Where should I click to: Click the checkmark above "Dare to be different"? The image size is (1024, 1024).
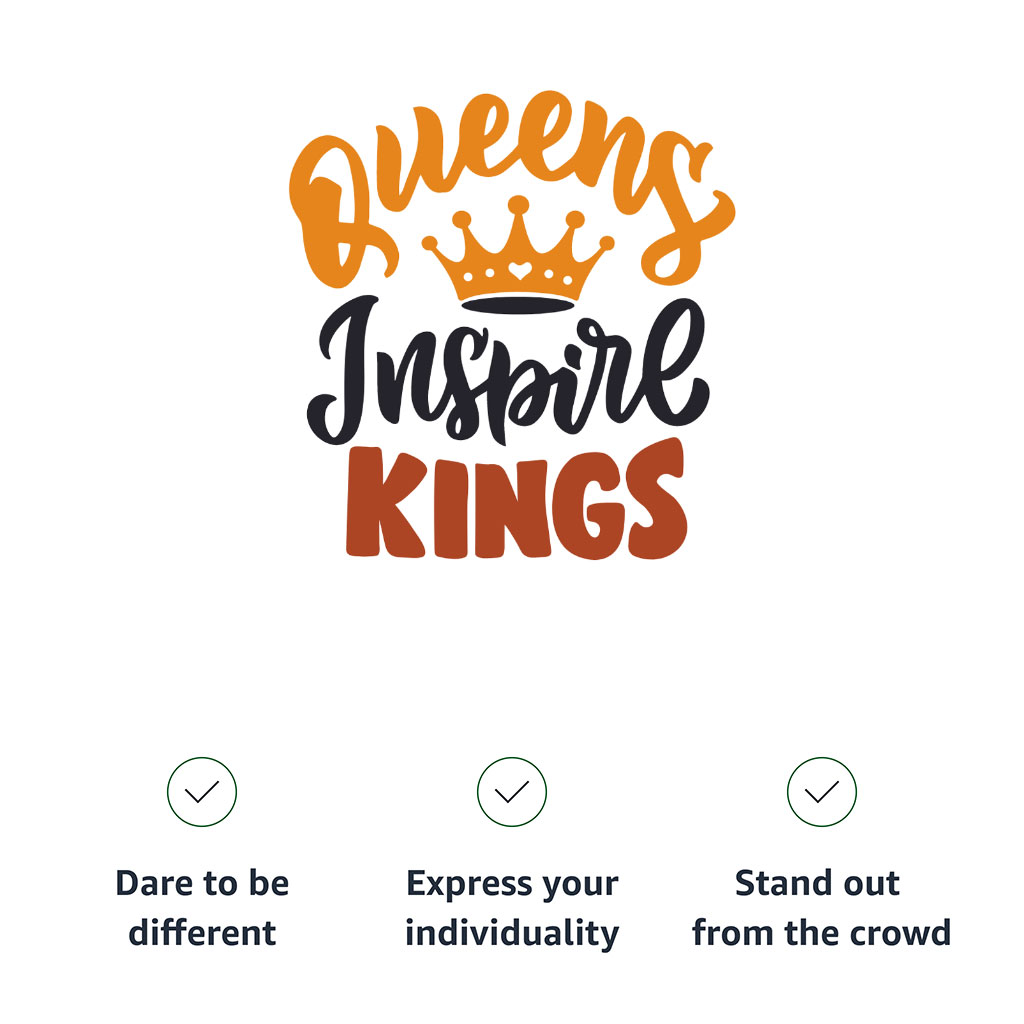pos(202,792)
